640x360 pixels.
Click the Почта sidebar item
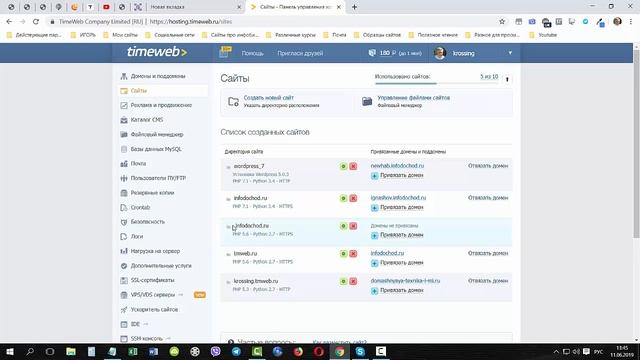point(138,164)
